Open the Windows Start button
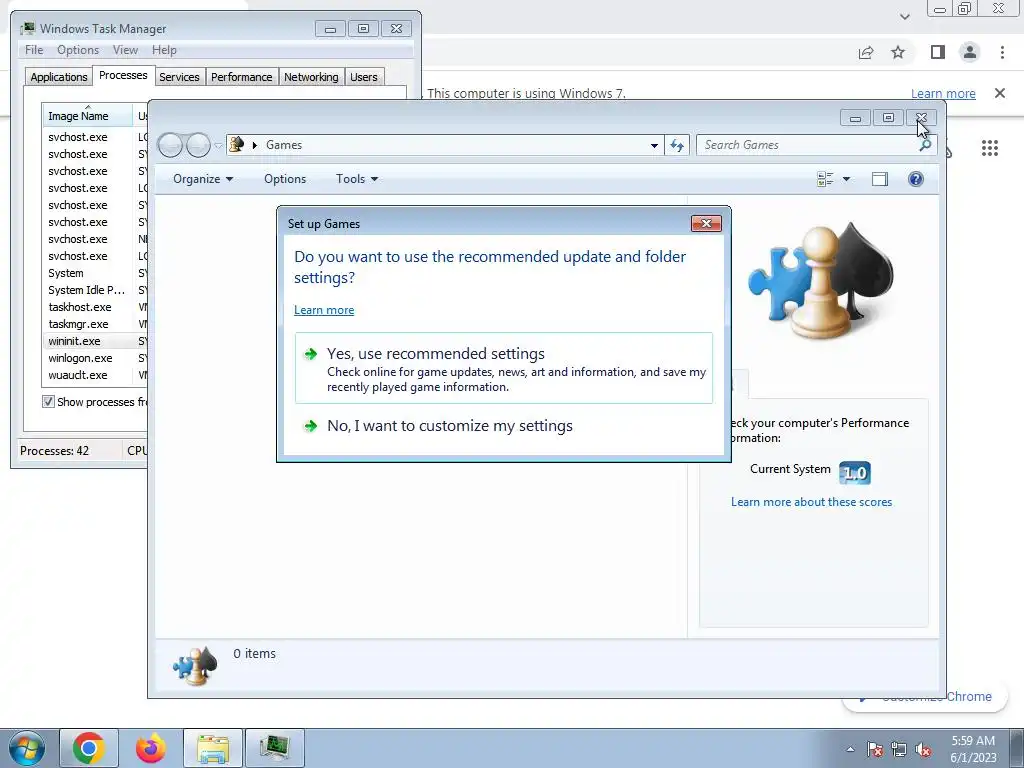1024x768 pixels. (26, 748)
